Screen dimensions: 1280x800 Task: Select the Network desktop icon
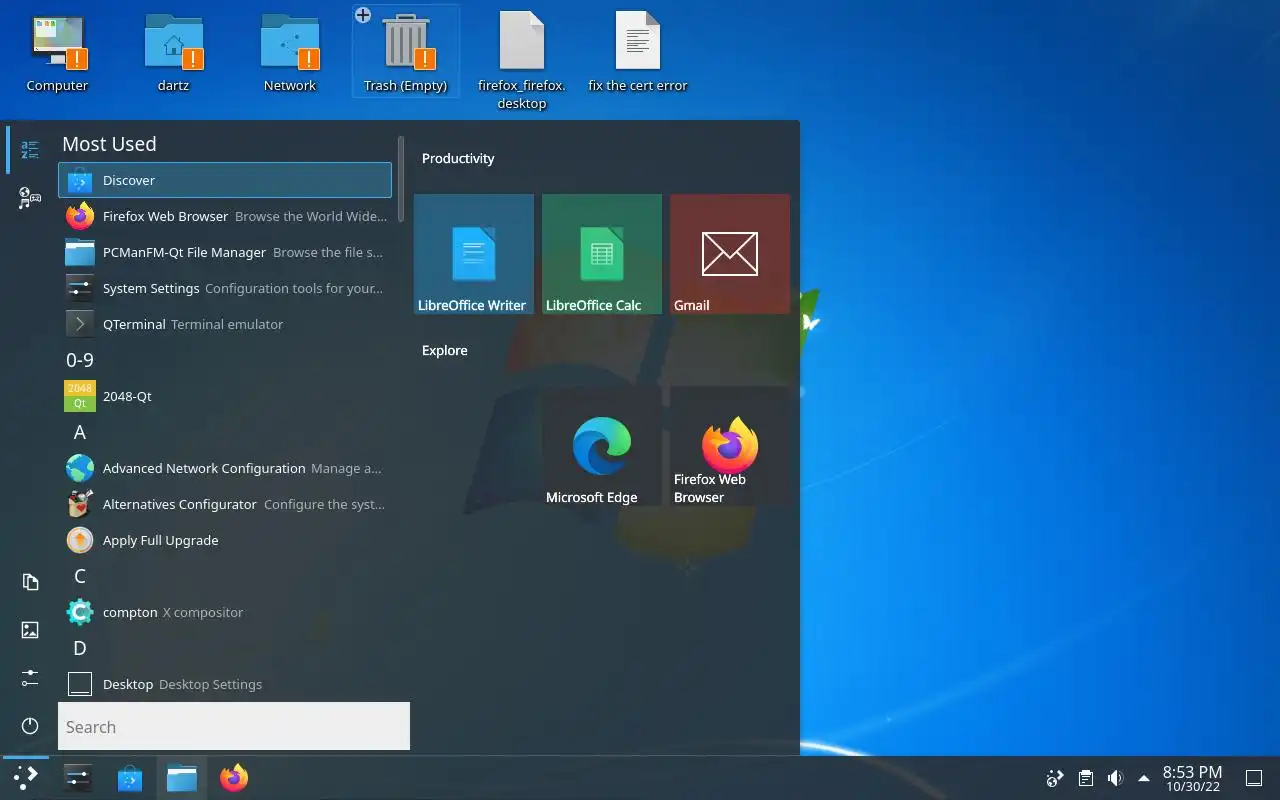click(290, 52)
